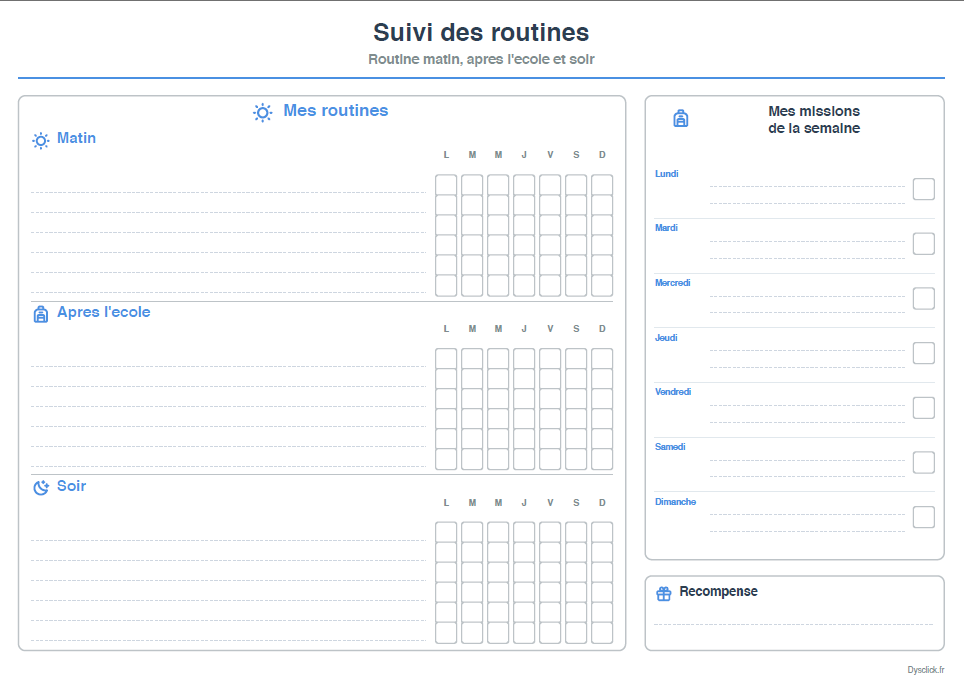Click the Vendredi label

pyautogui.click(x=673, y=392)
